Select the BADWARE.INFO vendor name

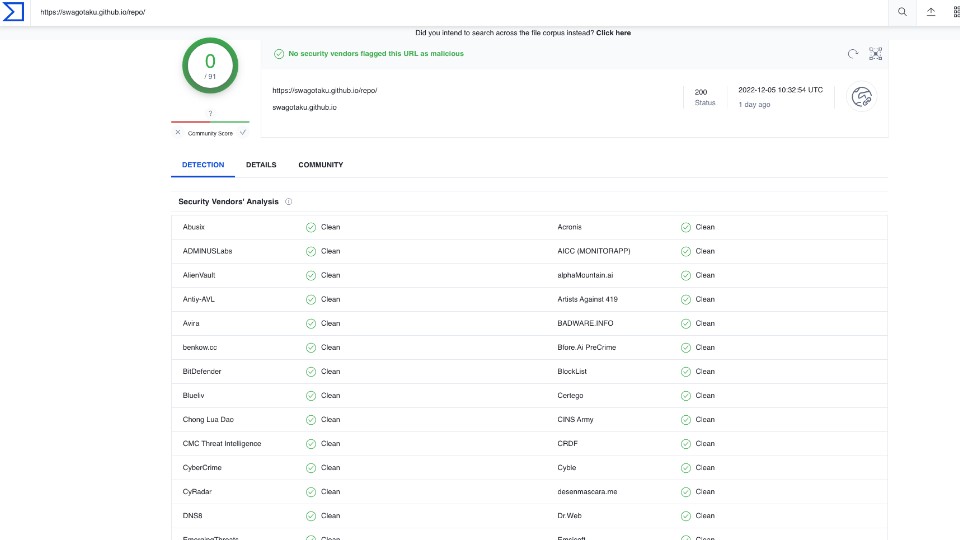click(x=585, y=323)
